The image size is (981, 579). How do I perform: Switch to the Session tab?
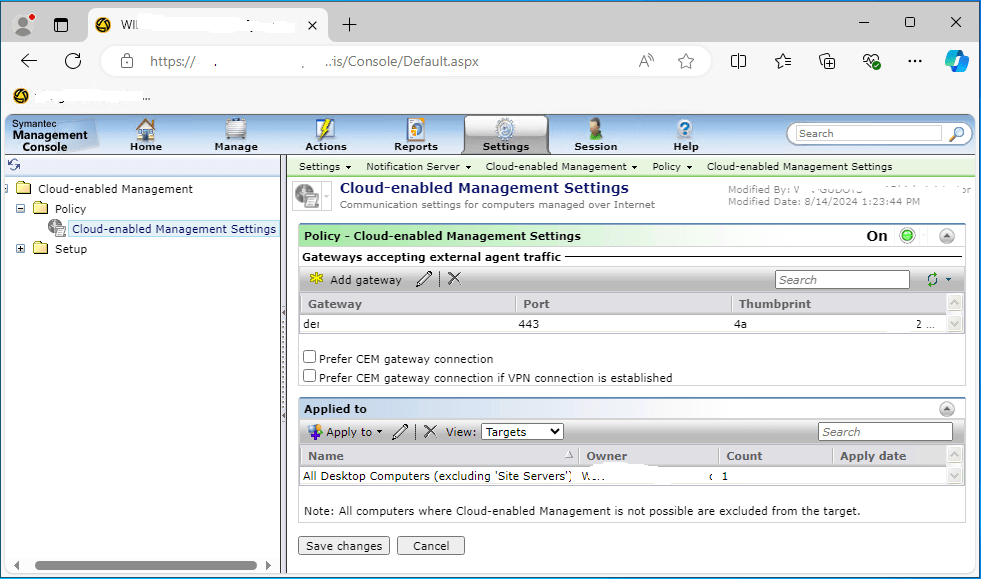click(596, 134)
